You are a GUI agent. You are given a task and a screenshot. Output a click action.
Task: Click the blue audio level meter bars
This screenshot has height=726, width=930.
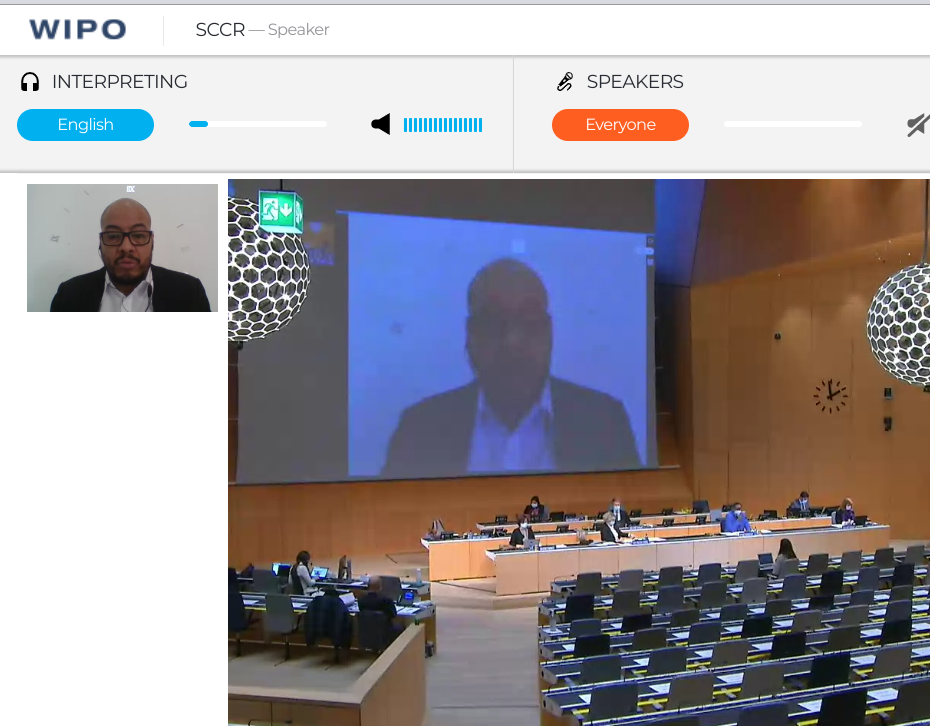pyautogui.click(x=443, y=125)
